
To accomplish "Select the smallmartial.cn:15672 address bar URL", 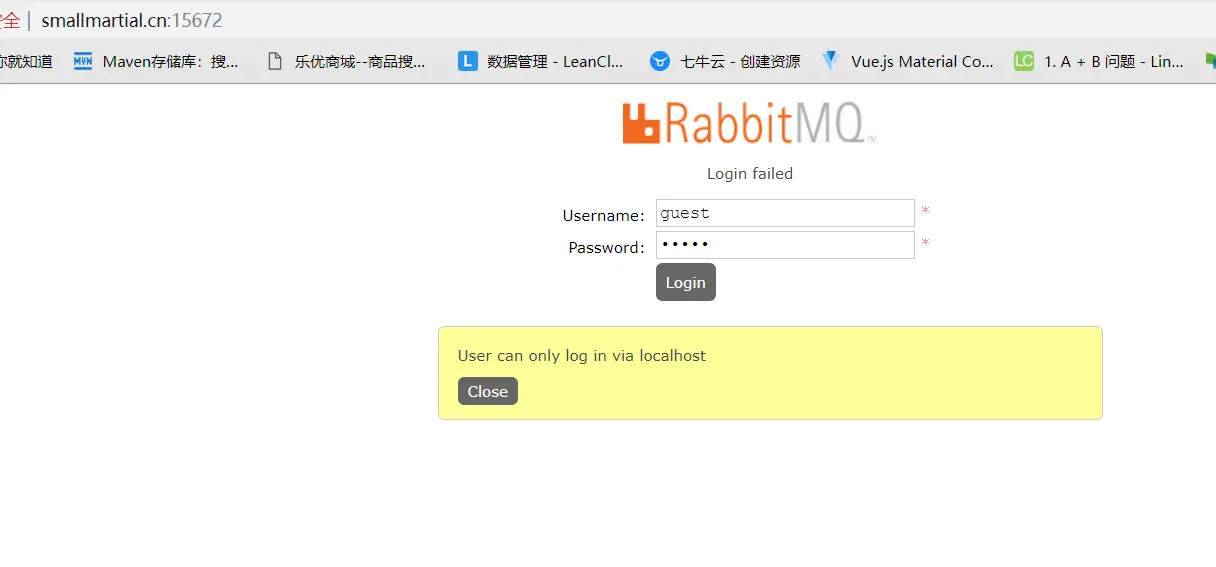I will pos(132,20).
